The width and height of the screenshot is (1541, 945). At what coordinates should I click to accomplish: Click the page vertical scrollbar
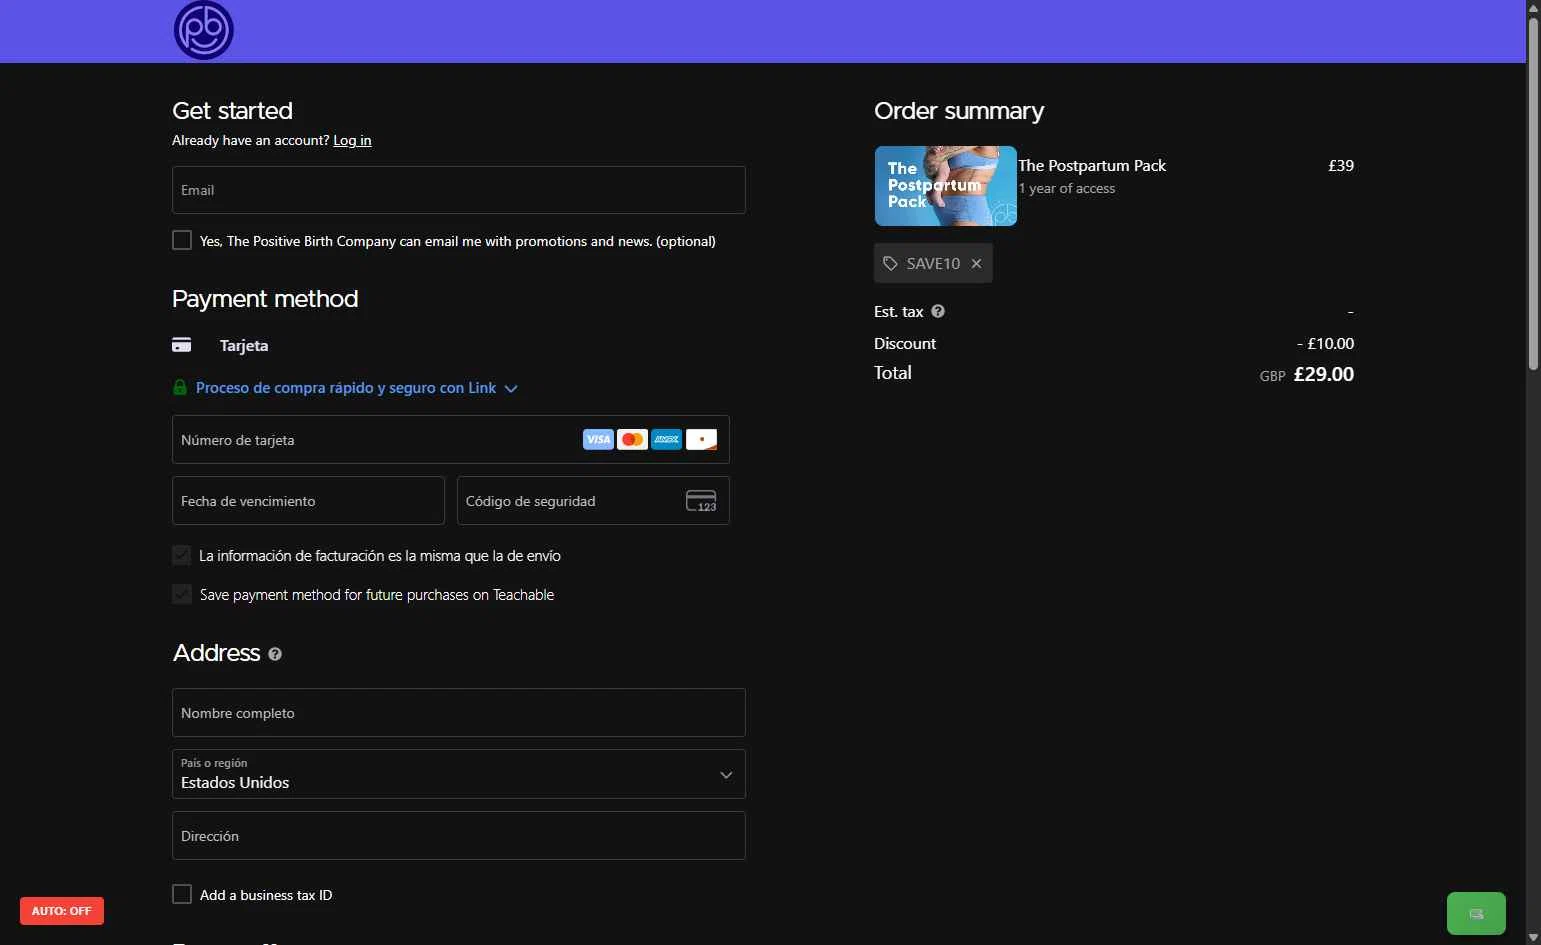click(x=1533, y=194)
